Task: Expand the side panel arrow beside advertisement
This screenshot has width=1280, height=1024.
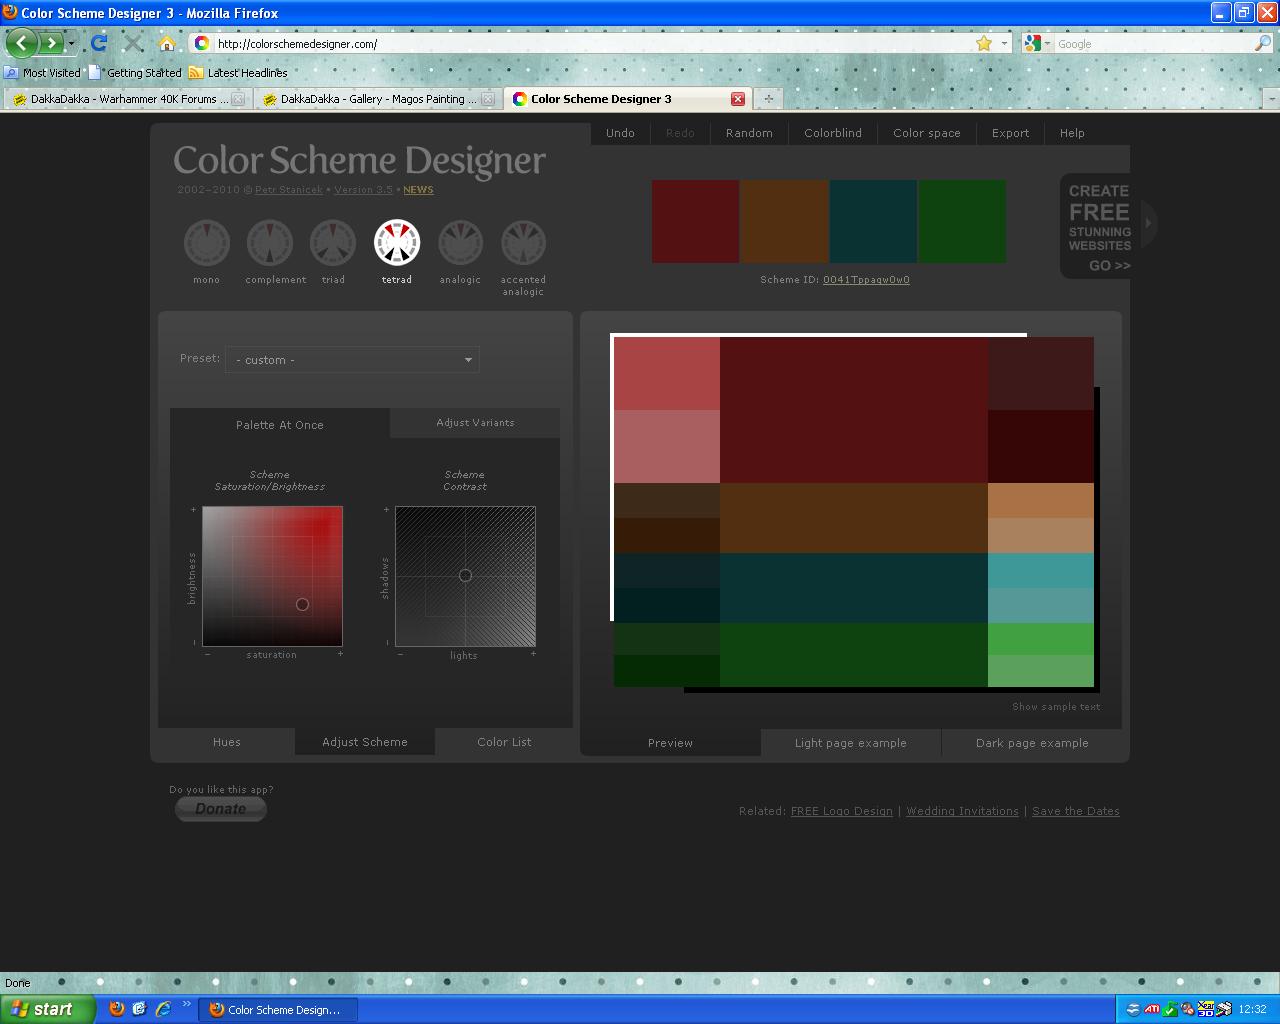Action: click(x=1148, y=223)
